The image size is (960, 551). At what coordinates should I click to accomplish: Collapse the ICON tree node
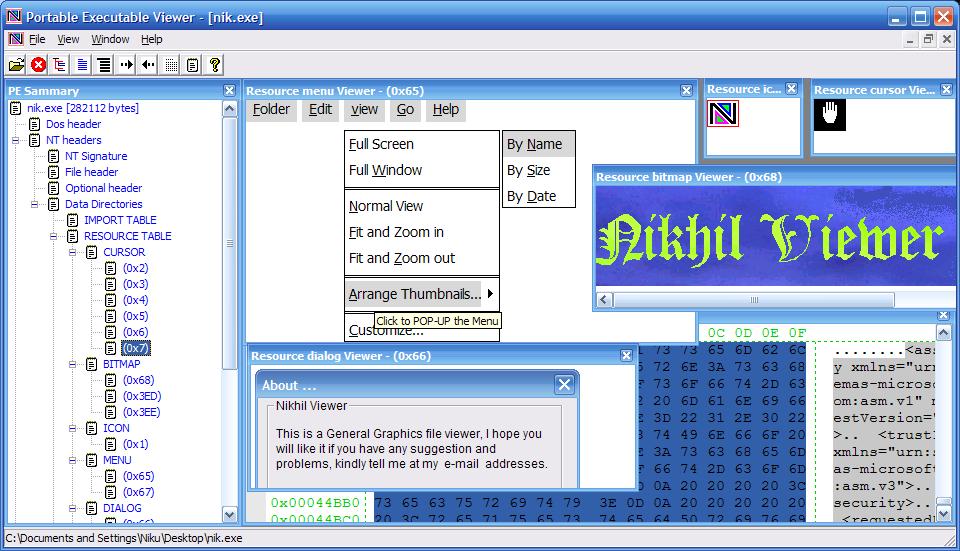[72, 428]
